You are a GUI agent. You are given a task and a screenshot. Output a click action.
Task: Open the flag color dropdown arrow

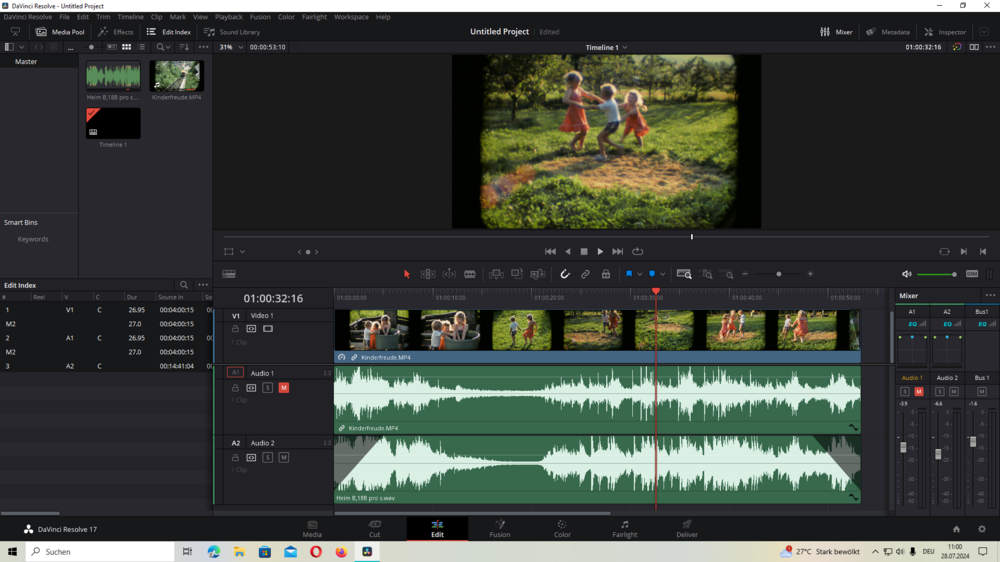click(x=639, y=274)
